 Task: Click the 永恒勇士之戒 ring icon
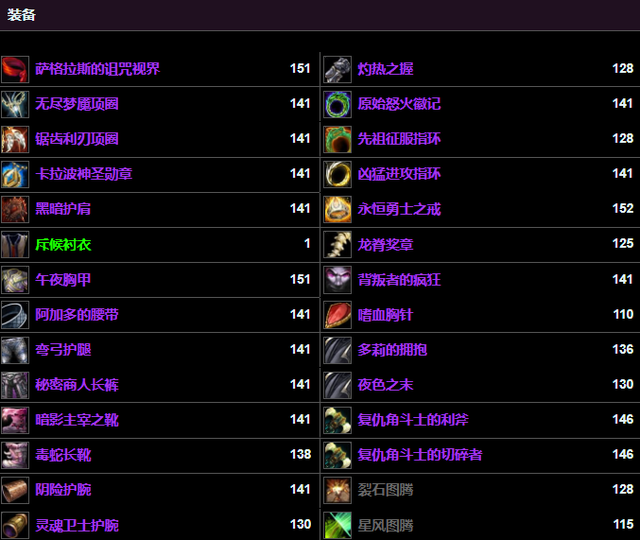[x=338, y=209]
